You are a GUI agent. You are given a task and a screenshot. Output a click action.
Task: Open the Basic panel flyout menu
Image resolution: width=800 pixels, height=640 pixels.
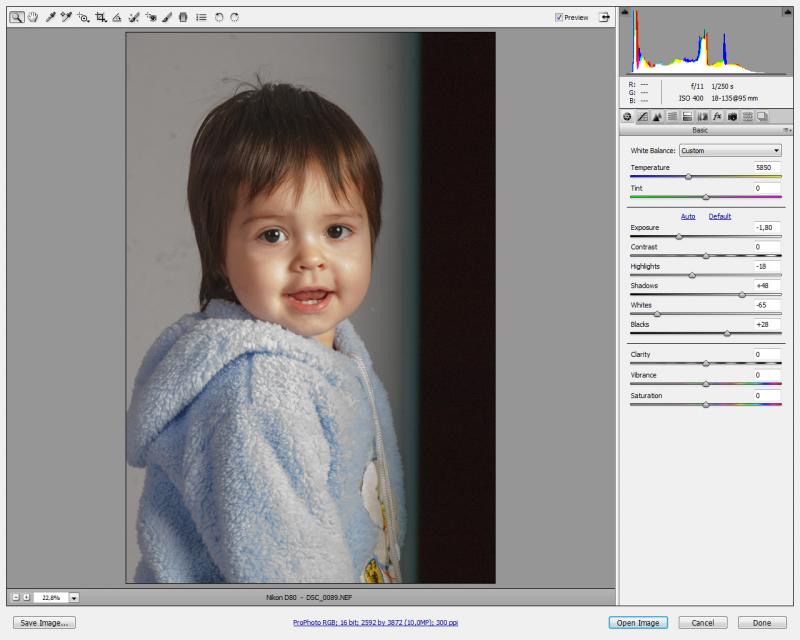[787, 131]
